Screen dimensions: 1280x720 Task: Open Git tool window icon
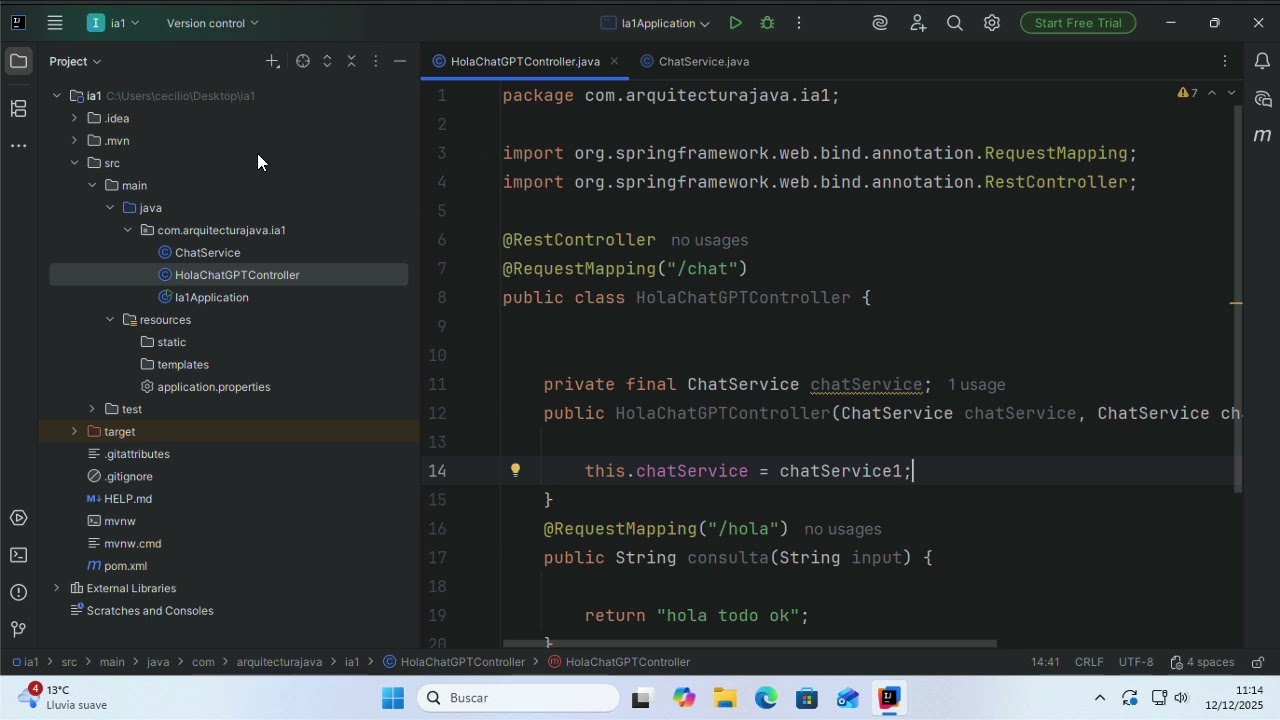18,629
